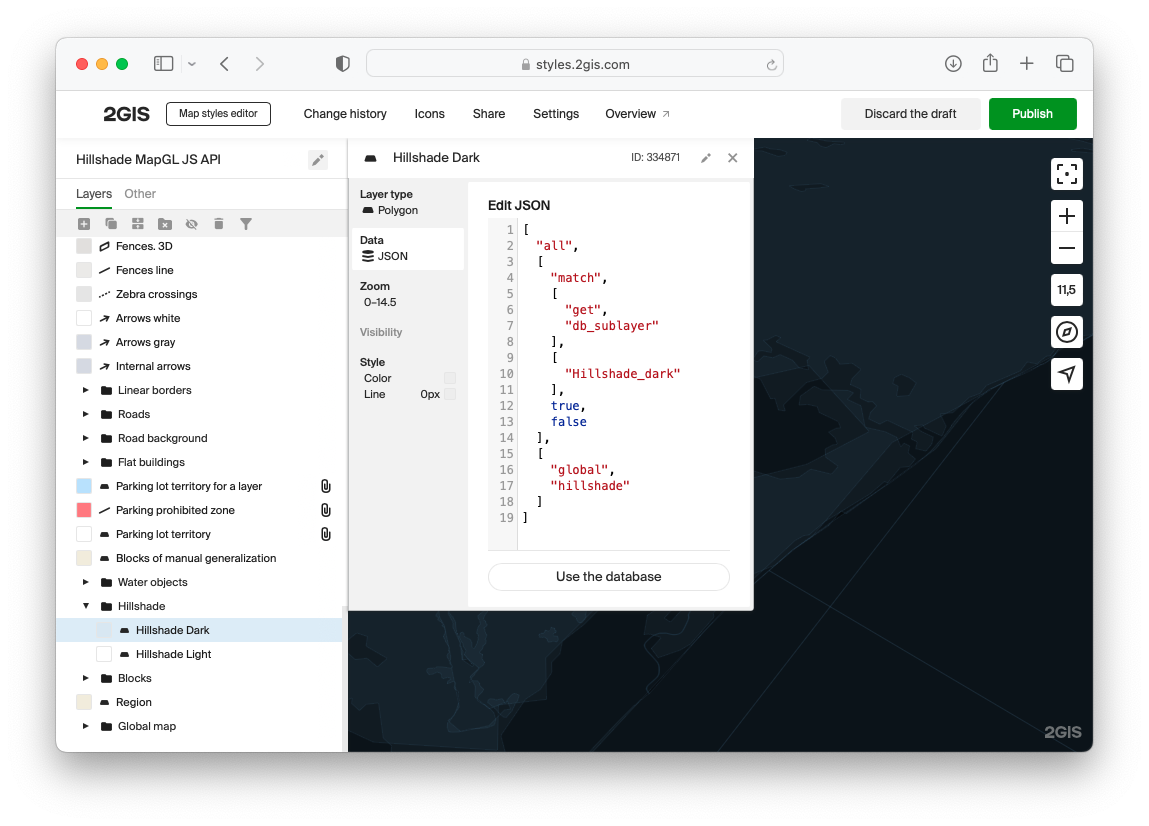Click the Publish button
This screenshot has width=1149, height=826.
(1032, 114)
